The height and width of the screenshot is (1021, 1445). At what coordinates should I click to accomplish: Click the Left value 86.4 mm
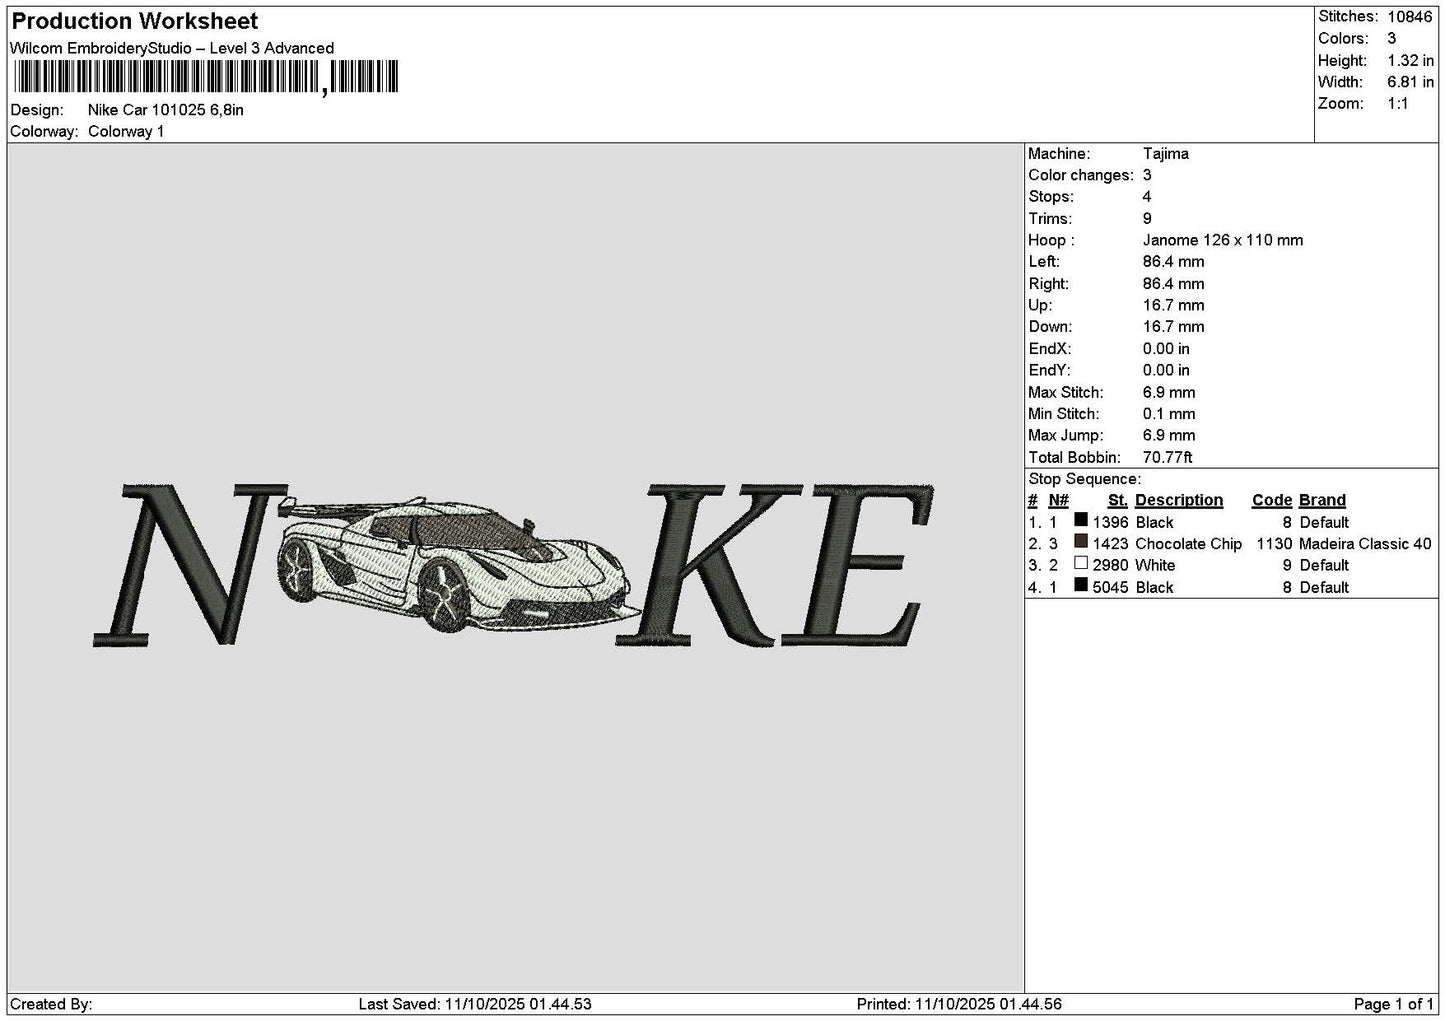click(1174, 262)
